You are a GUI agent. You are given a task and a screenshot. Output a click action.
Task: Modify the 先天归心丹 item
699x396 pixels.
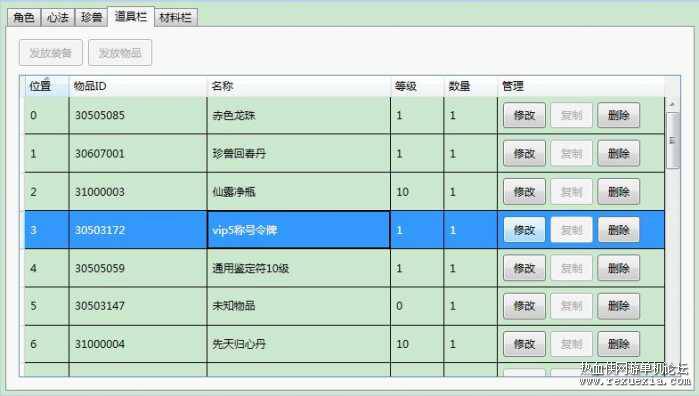pos(524,344)
